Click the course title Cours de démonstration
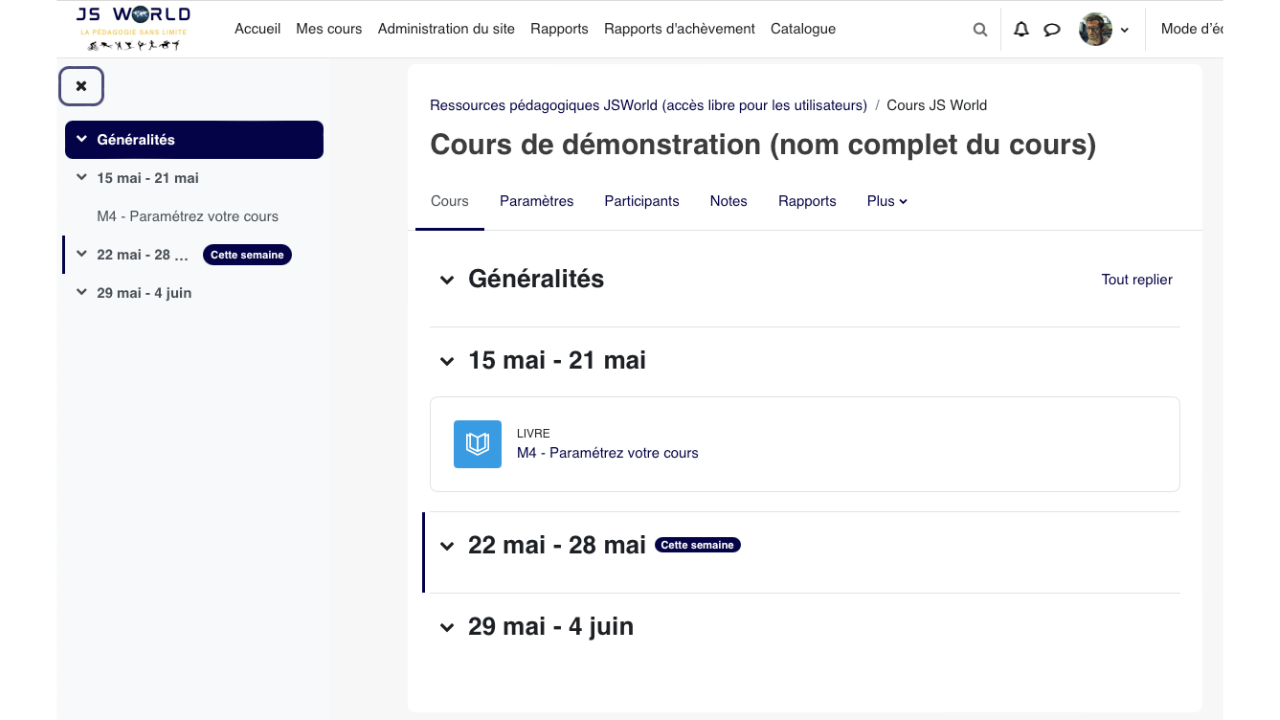Viewport: 1280px width, 720px height. pos(763,145)
